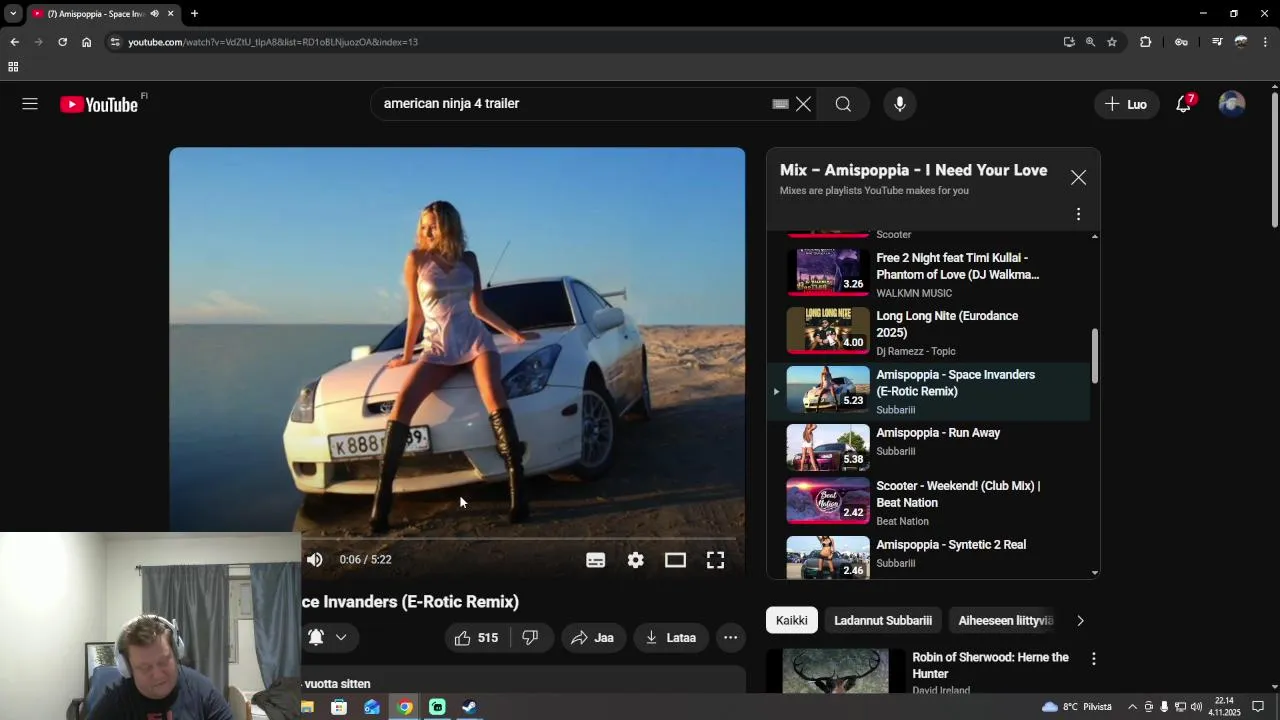Open Steam from the taskbar
Viewport: 1280px width, 720px height.
click(469, 707)
